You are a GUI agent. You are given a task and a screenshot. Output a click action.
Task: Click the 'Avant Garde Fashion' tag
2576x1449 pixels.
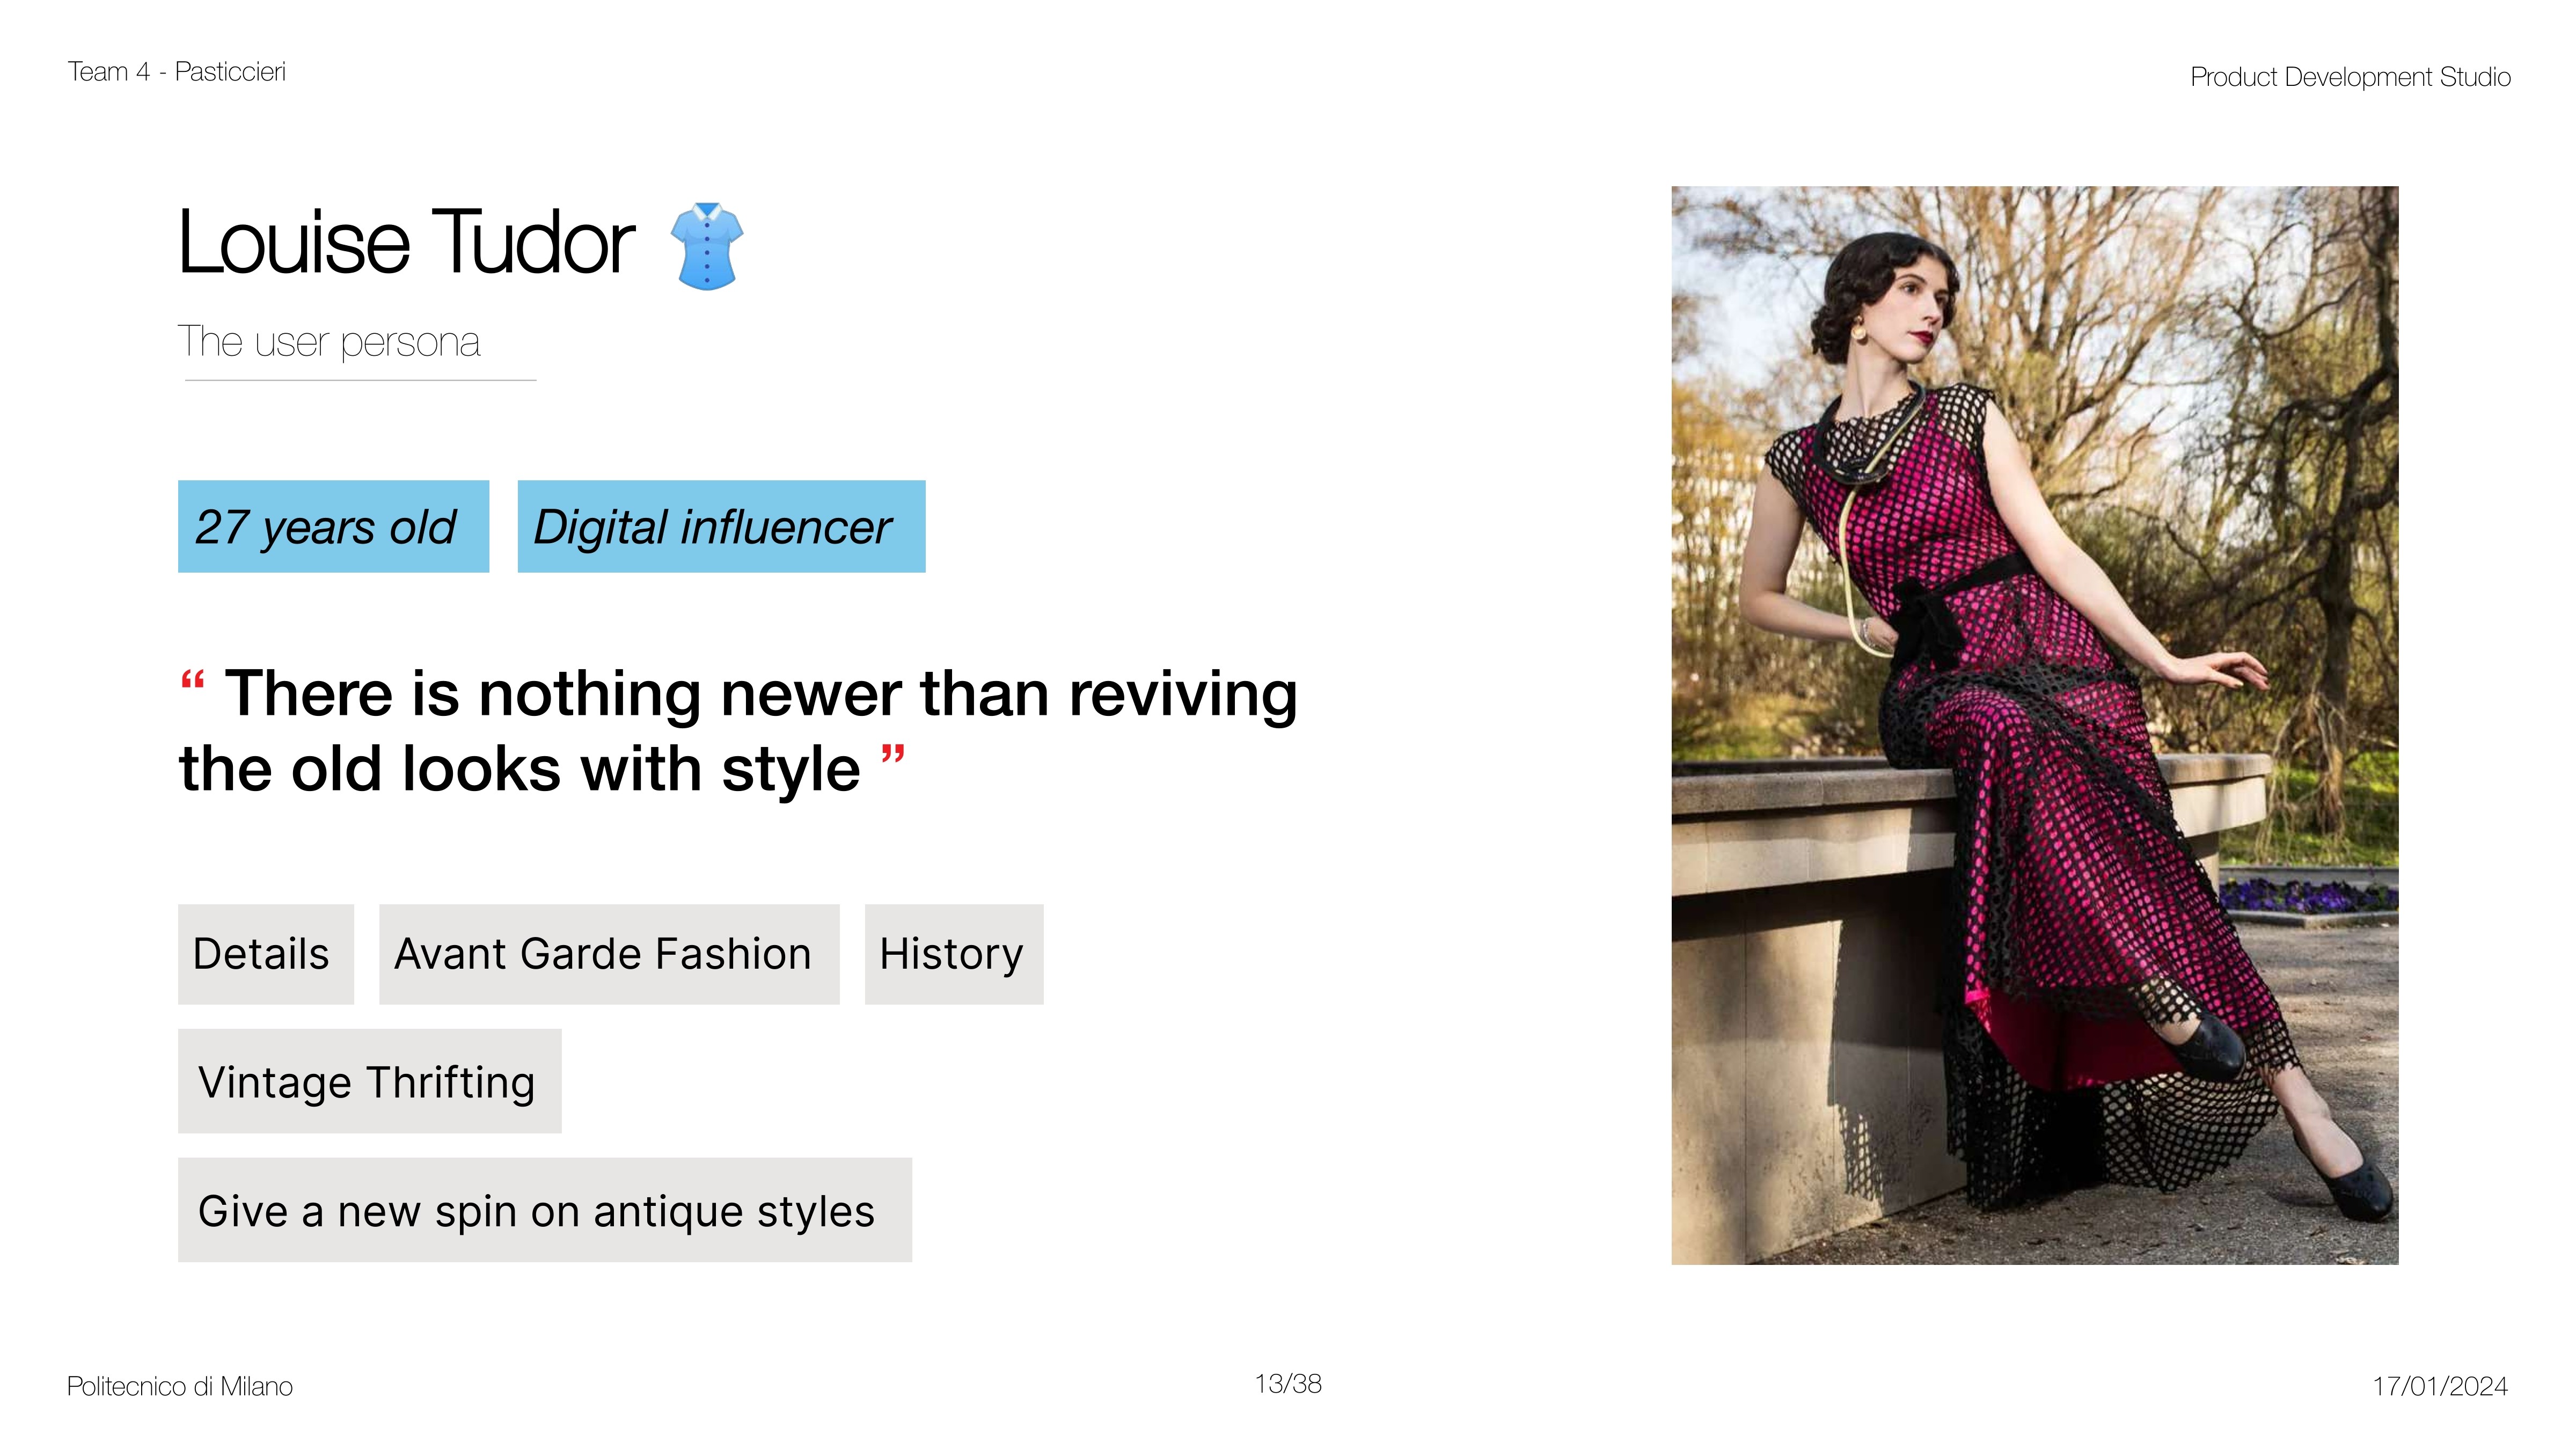(608, 954)
